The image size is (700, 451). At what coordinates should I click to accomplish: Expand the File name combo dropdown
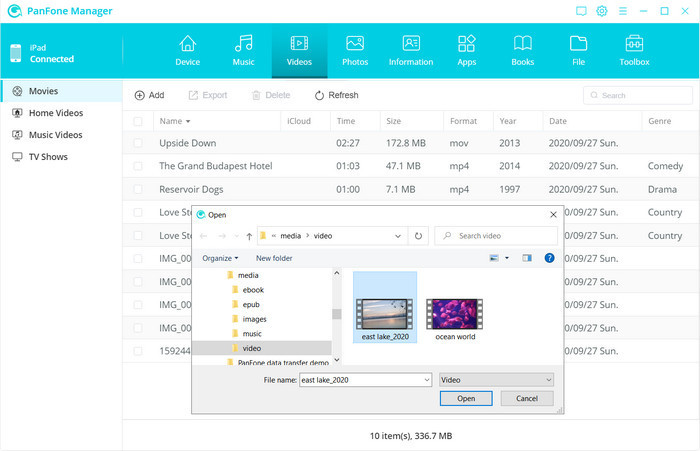tap(427, 380)
